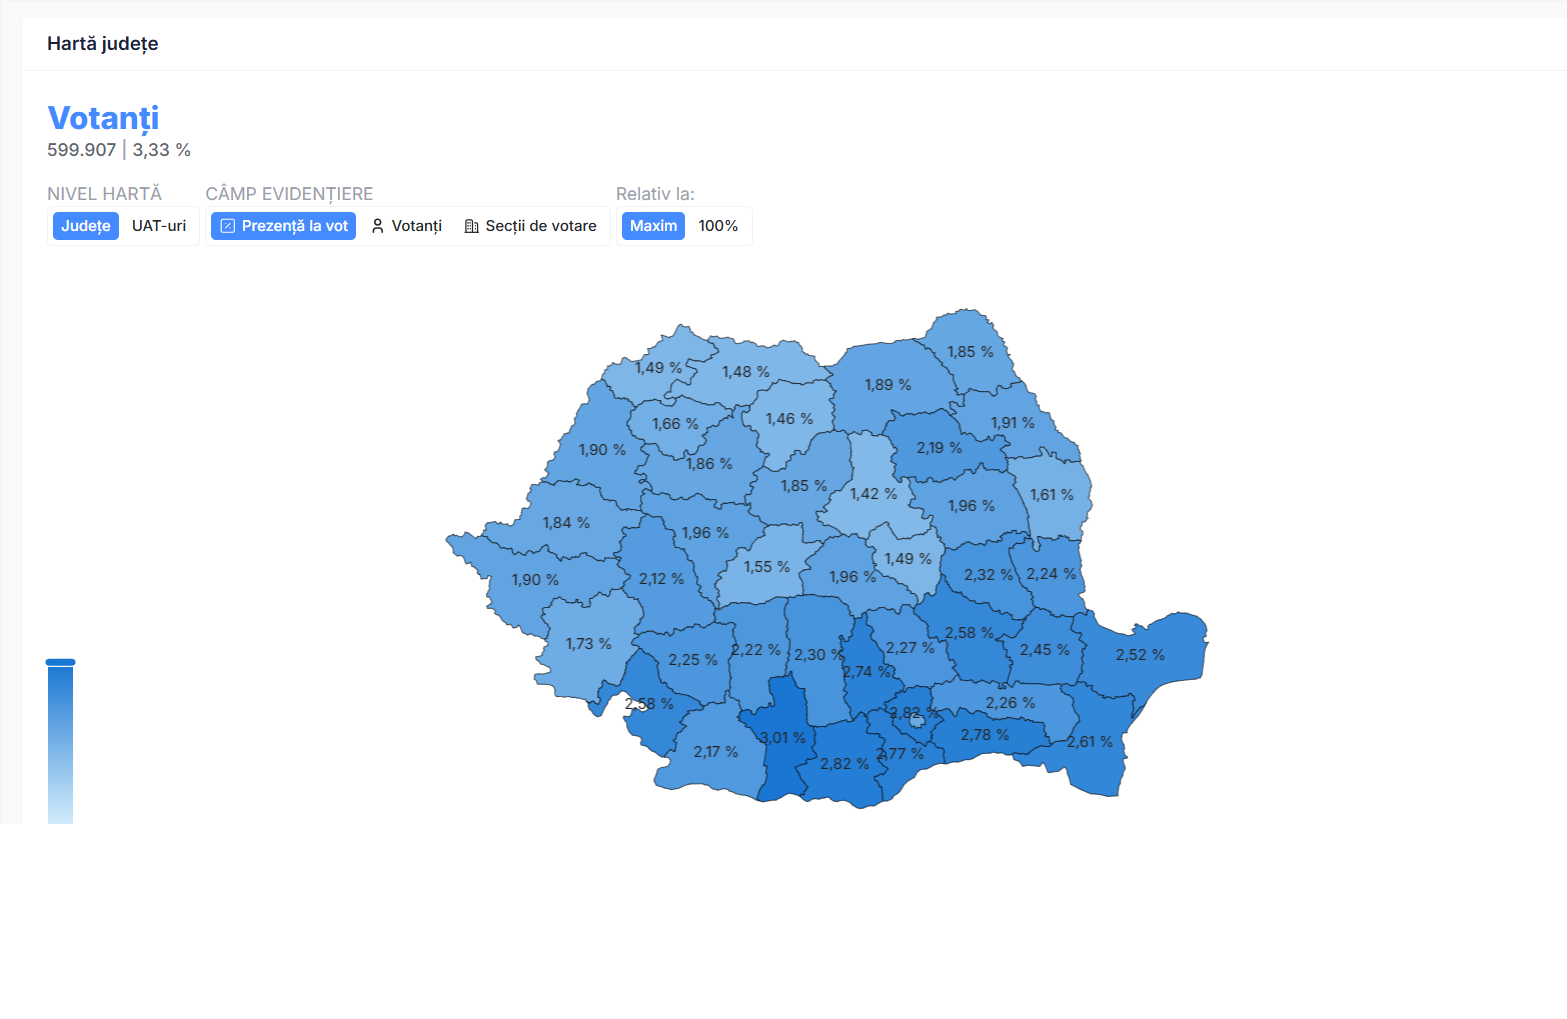Select county labeled 2,32 %
The image size is (1567, 1019).
[x=988, y=575]
